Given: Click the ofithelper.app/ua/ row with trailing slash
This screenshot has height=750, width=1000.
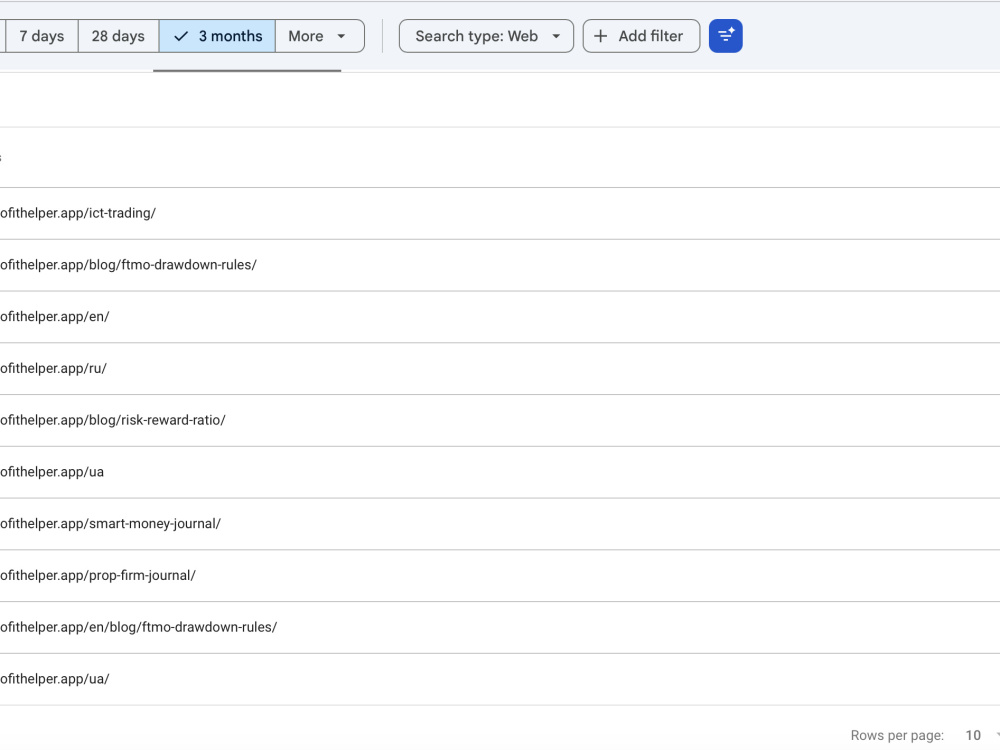Looking at the screenshot, I should point(500,679).
